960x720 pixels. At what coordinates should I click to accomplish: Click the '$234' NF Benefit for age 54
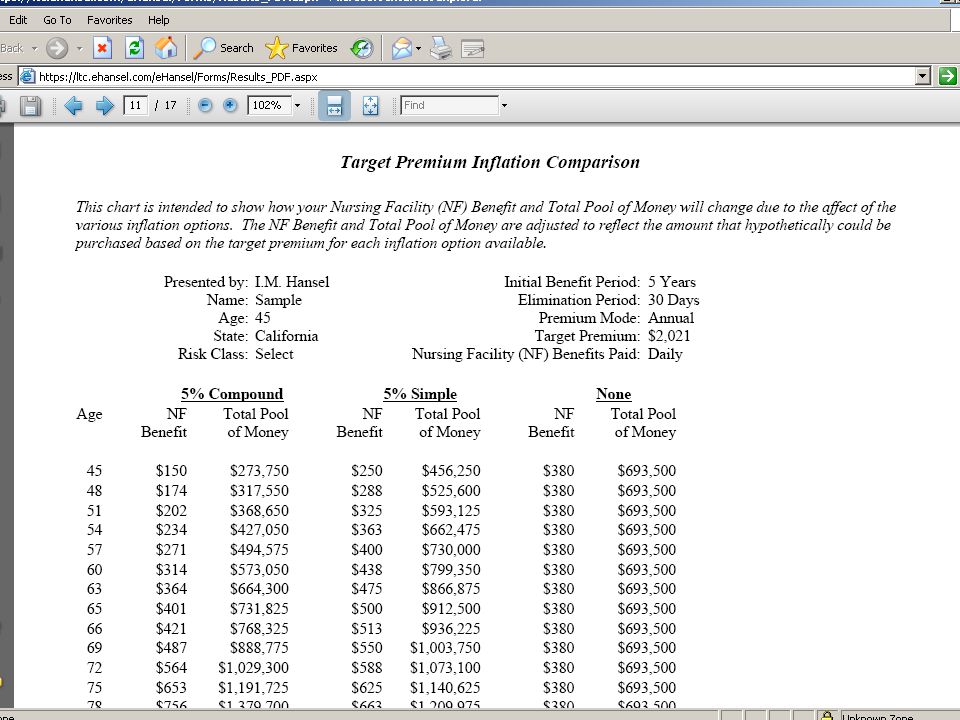[171, 530]
